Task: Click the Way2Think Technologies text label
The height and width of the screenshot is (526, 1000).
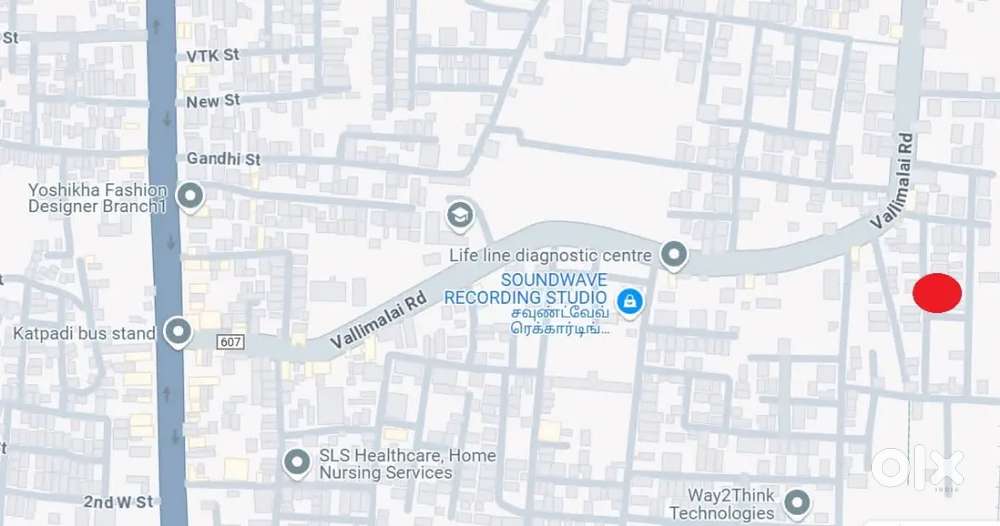Action: click(x=722, y=504)
